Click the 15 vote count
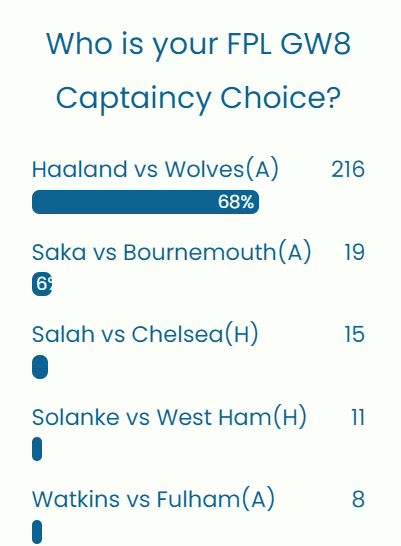Screen dimensions: 401x546 [x=355, y=334]
